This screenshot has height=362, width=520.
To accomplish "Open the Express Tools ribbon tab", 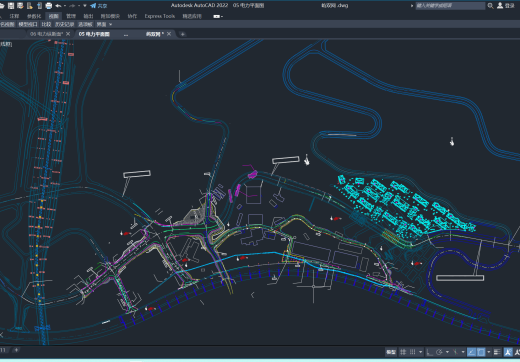I will coord(160,16).
